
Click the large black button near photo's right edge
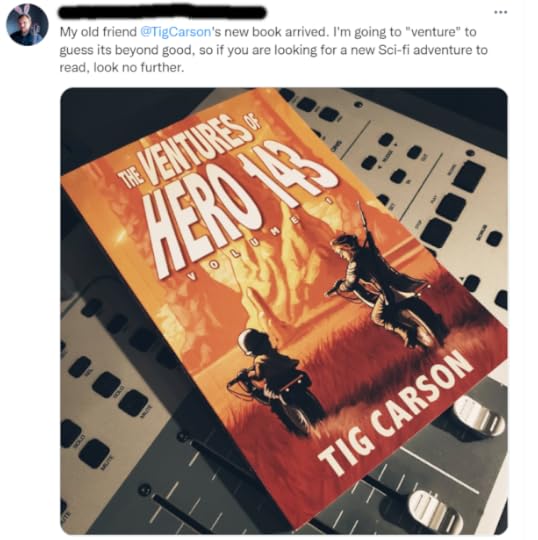click(470, 175)
